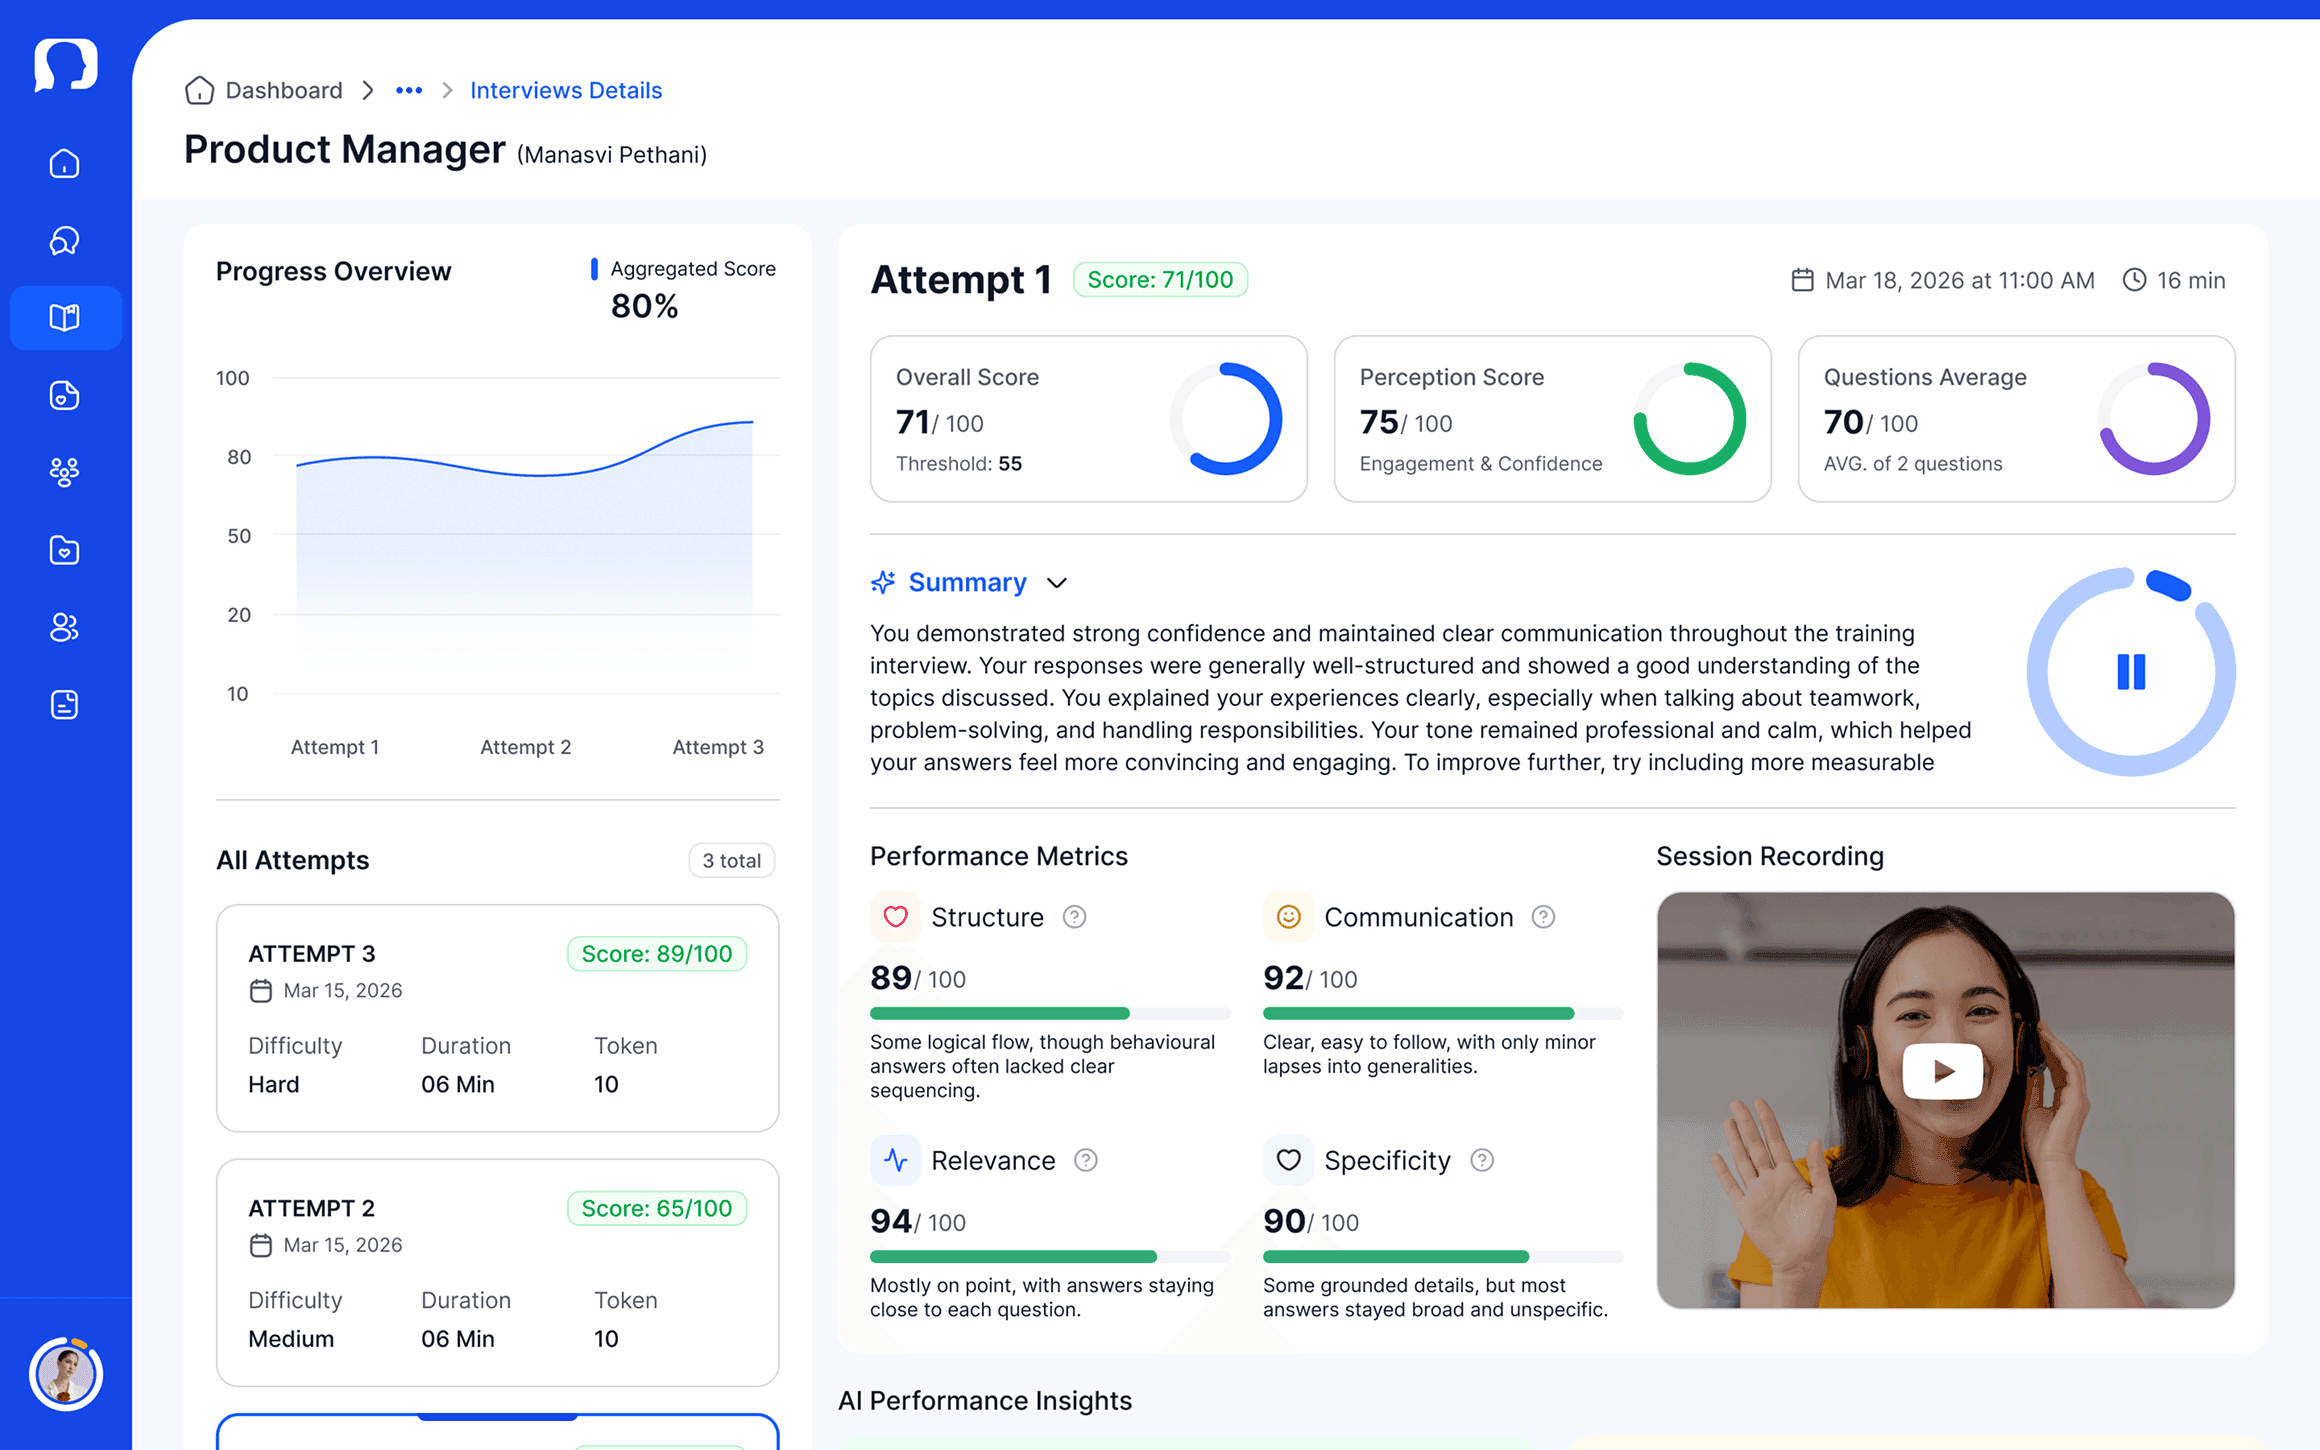Viewport: 2320px width, 1450px height.
Task: Click the Structure score progress bar
Action: coord(1050,1013)
